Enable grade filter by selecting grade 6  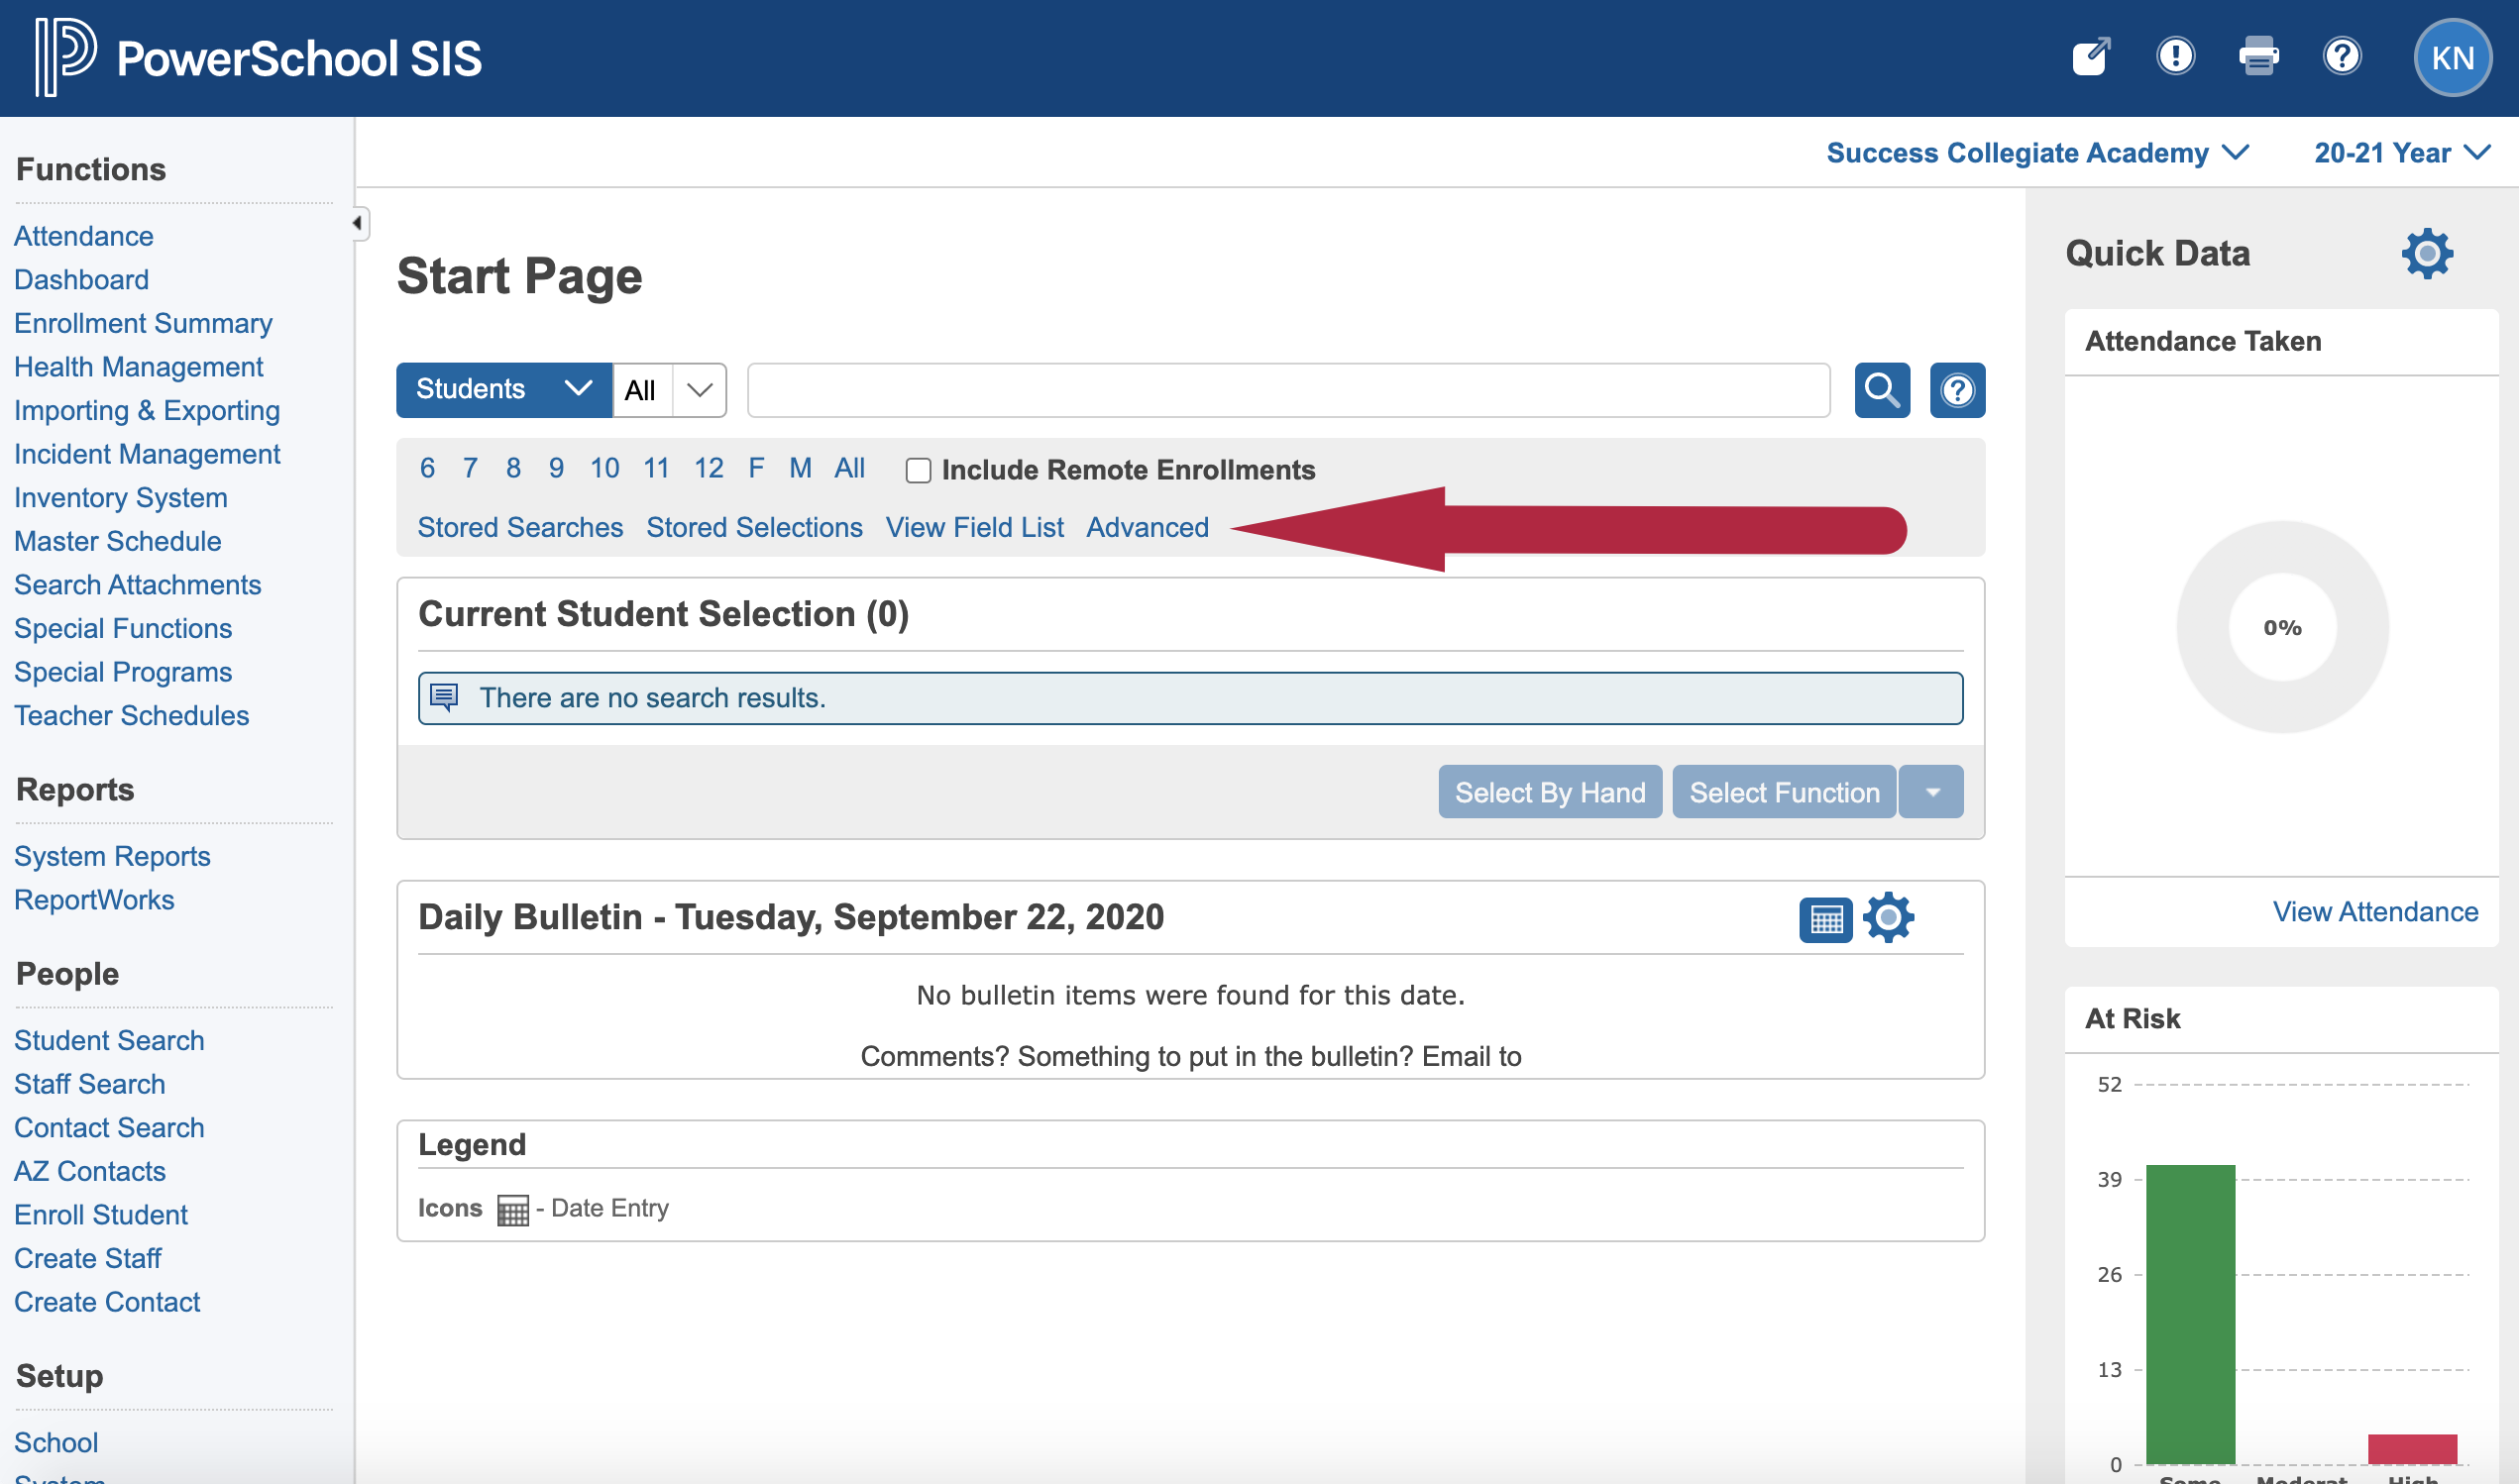[427, 467]
